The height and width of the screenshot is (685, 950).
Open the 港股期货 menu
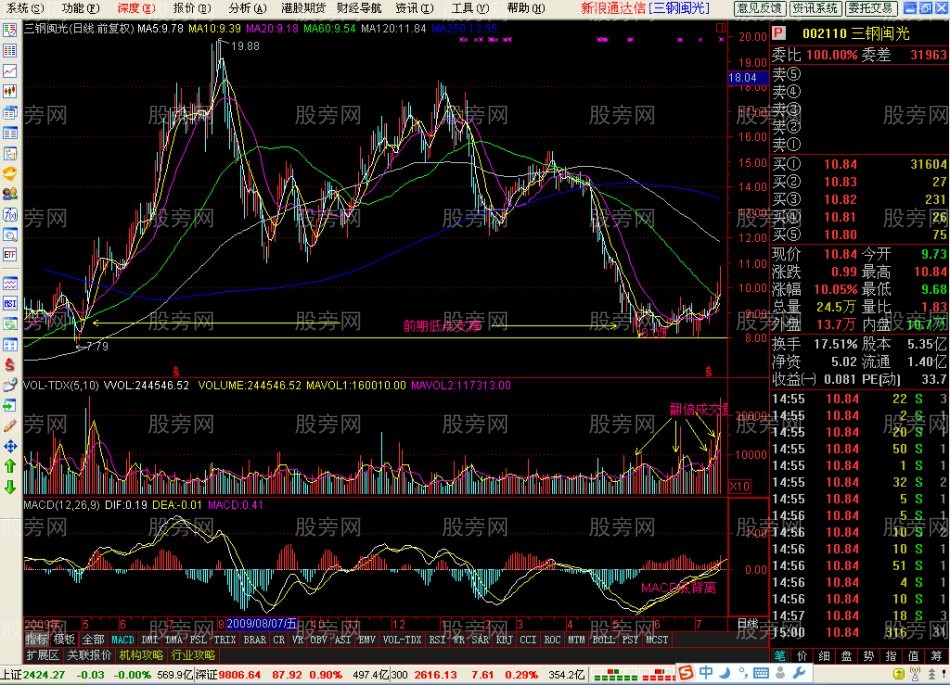point(304,8)
